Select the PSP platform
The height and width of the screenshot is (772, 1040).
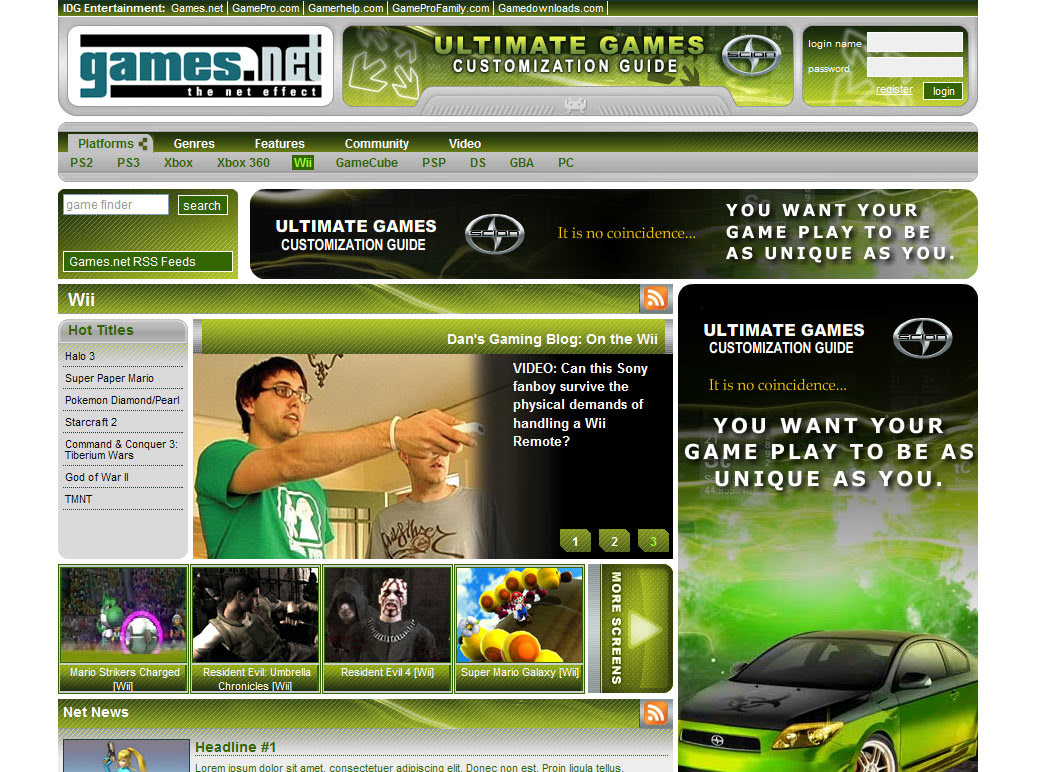(434, 162)
